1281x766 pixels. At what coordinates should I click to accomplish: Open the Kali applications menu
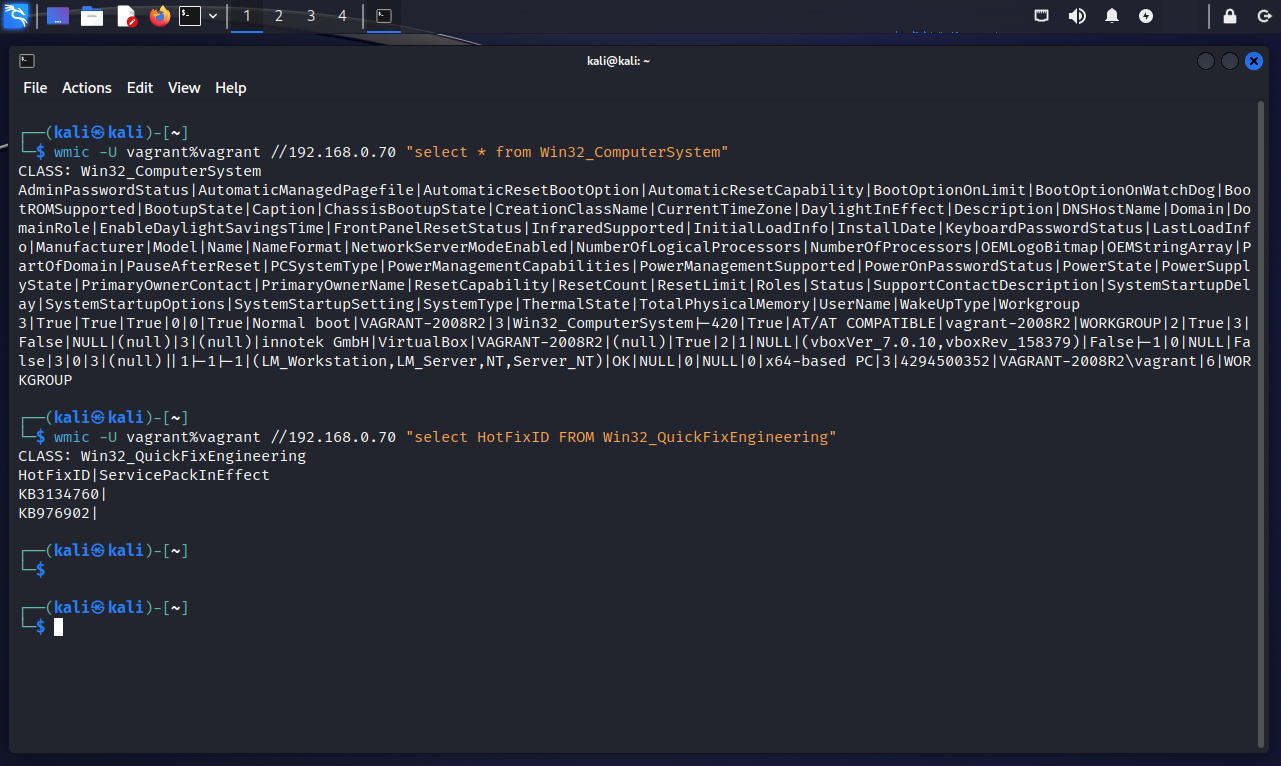pos(16,16)
